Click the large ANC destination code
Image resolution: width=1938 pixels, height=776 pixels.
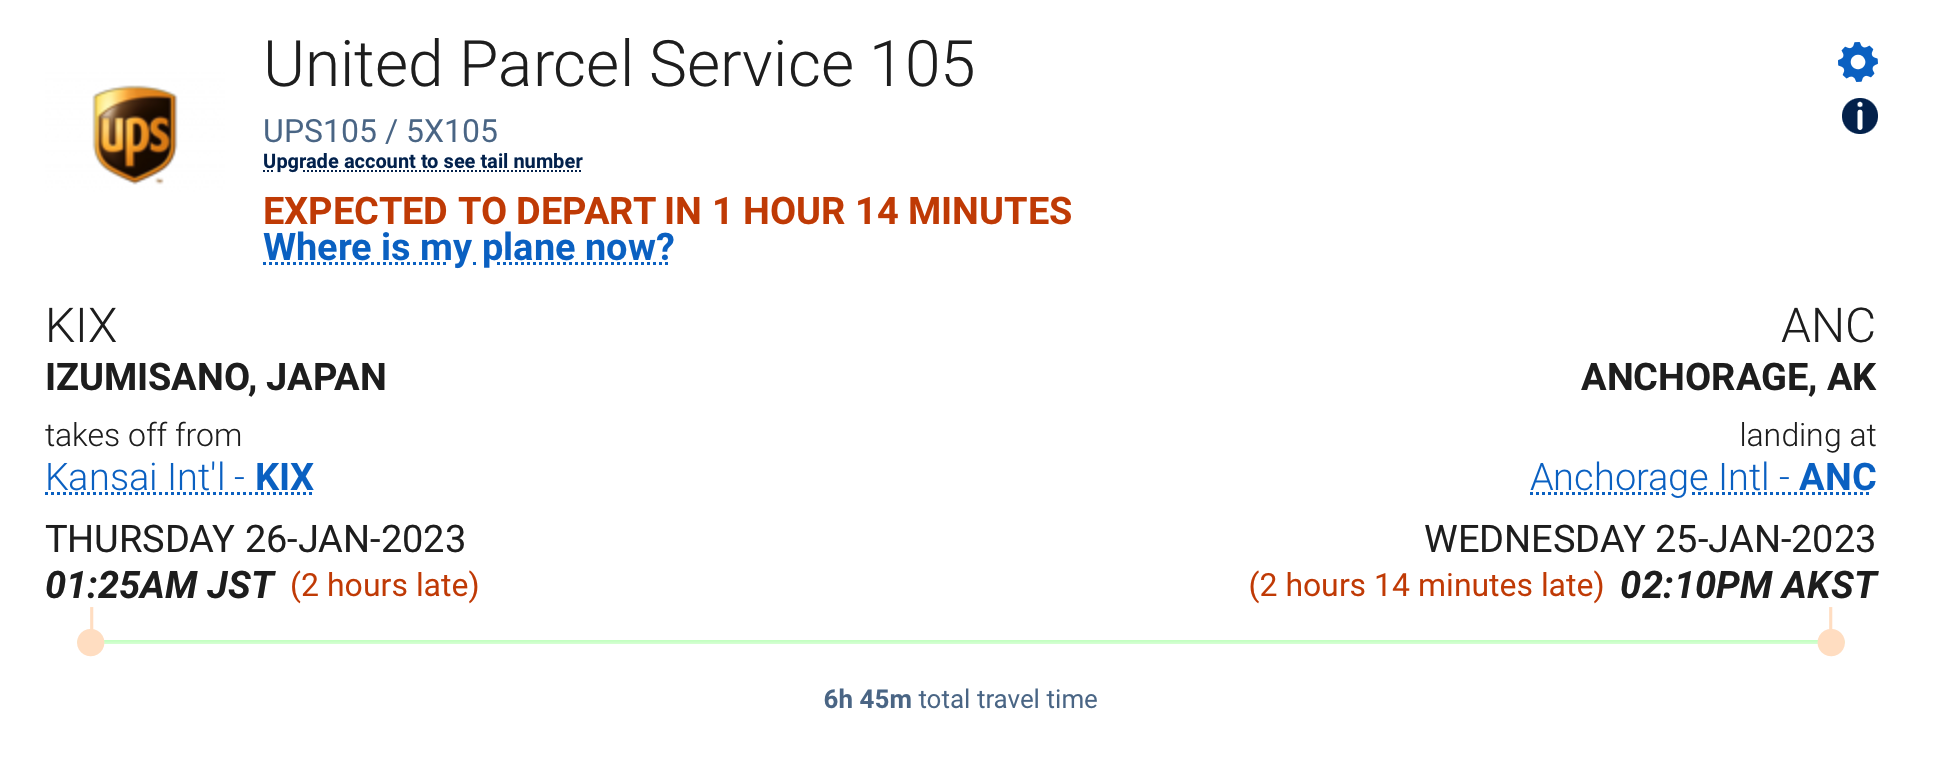click(1827, 326)
